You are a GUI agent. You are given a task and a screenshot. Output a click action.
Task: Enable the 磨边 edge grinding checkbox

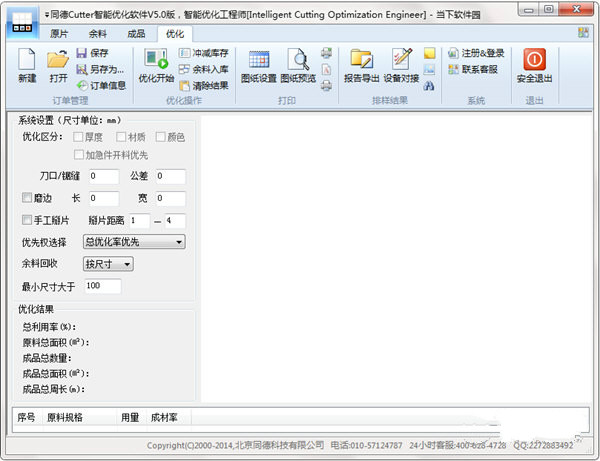(26, 198)
